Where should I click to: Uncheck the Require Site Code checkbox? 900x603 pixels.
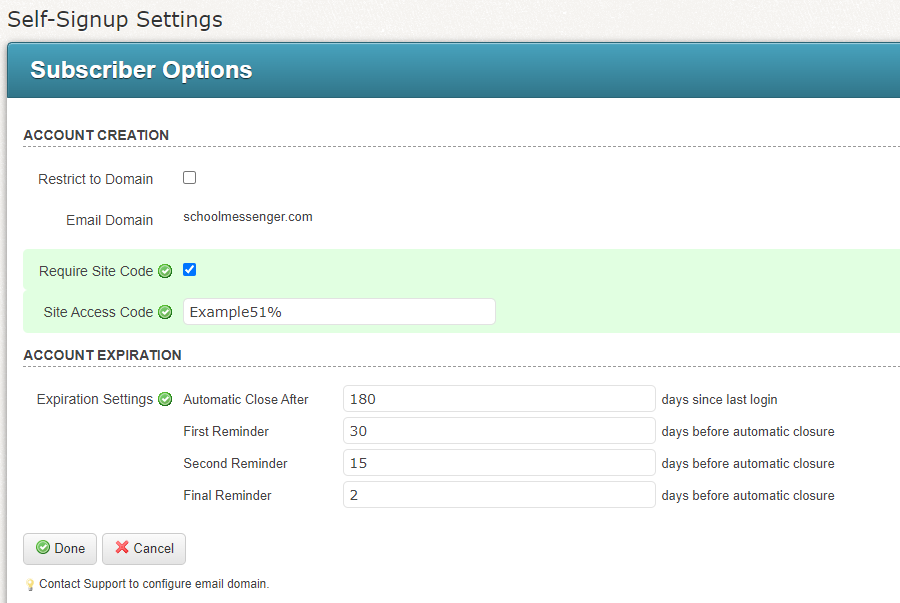pyautogui.click(x=190, y=270)
